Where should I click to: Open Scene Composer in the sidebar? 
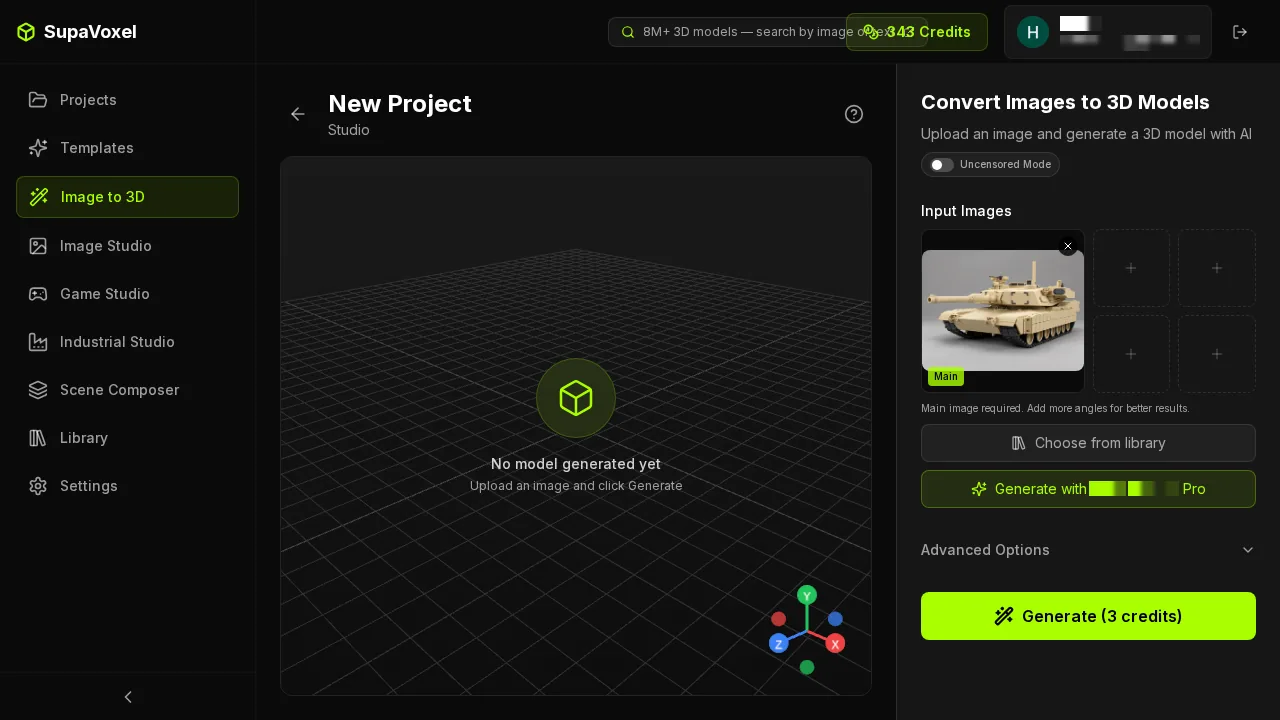point(127,390)
